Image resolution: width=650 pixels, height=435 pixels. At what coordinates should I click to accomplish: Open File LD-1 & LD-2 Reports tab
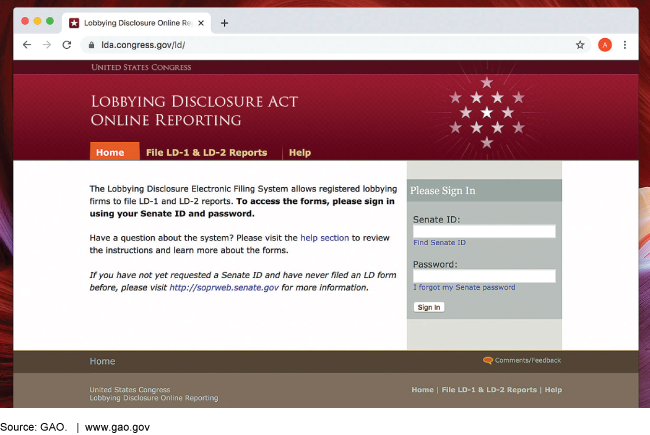click(206, 152)
